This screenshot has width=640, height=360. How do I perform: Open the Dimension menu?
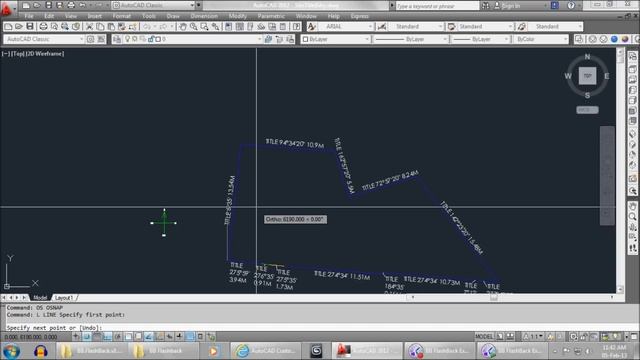[204, 16]
